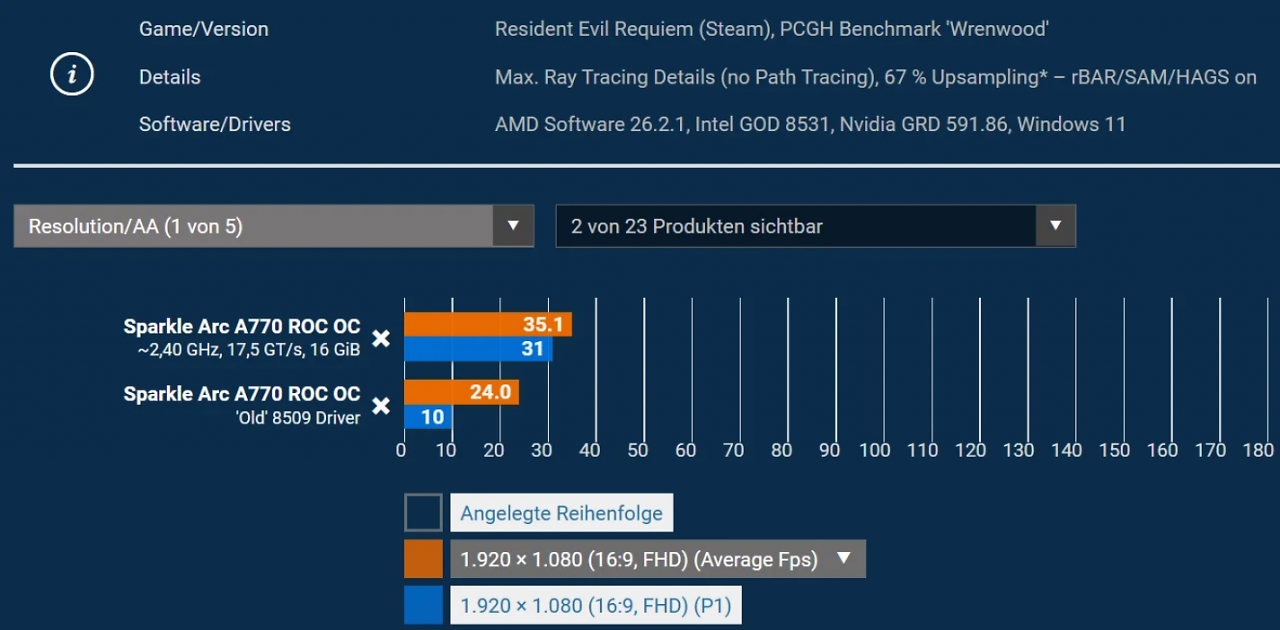Toggle the Angelegte Reihenfolge checkbox
Screen dimensions: 1280x630
423,512
